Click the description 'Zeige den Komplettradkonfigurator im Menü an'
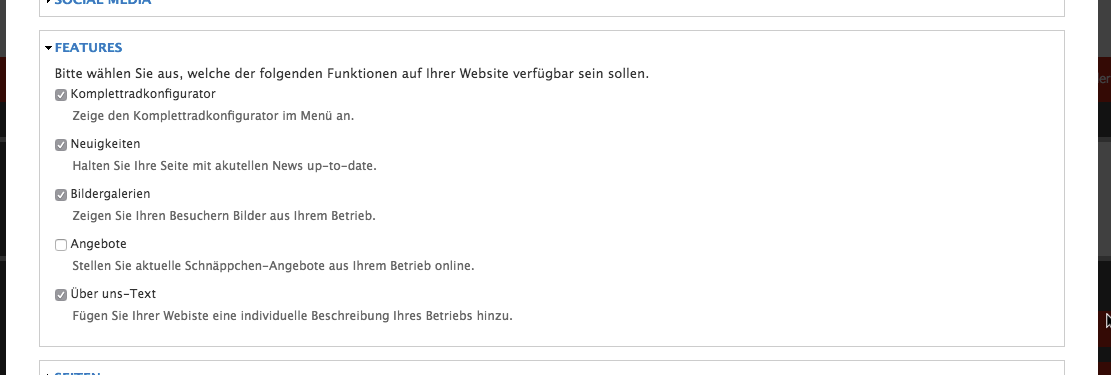Screen dimensions: 1111x375 click(x=213, y=116)
